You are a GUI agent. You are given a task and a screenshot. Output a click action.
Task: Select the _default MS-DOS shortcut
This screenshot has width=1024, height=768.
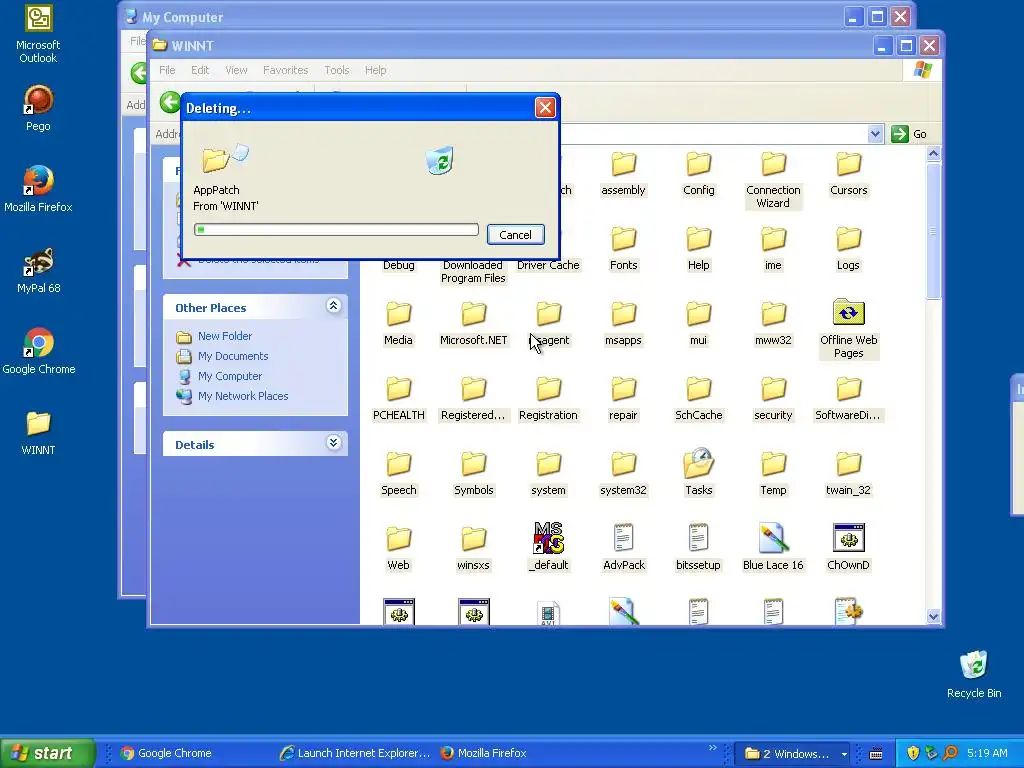click(x=549, y=547)
